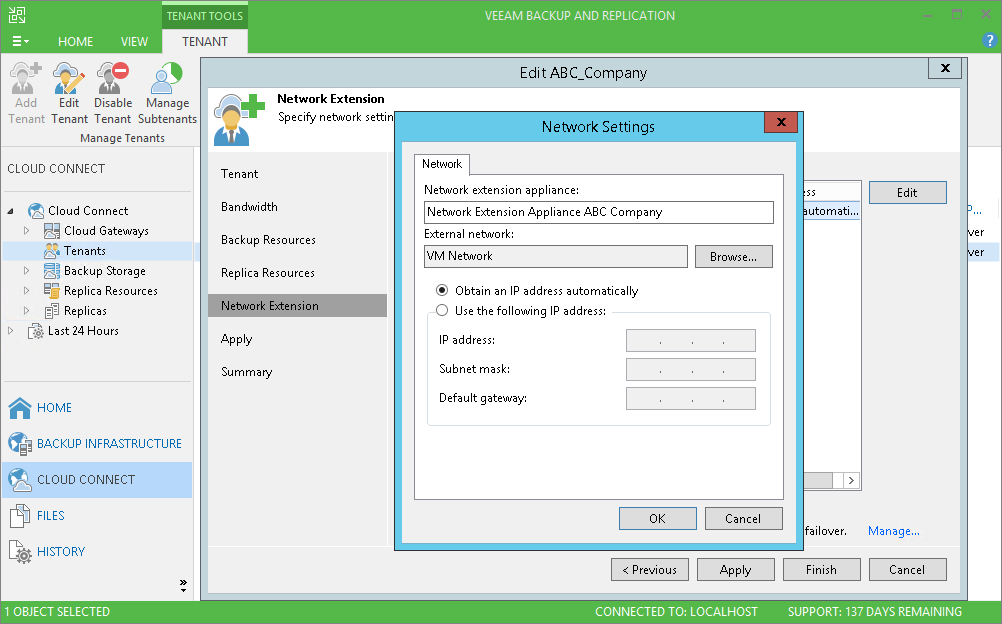The height and width of the screenshot is (624, 1002).
Task: Click the Manage... link
Action: [x=893, y=531]
